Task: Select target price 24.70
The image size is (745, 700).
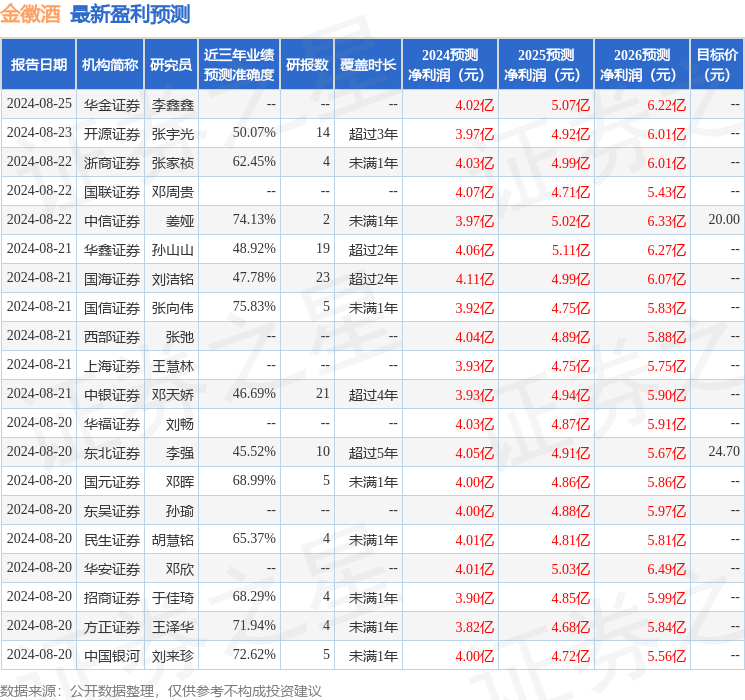Action: (724, 451)
